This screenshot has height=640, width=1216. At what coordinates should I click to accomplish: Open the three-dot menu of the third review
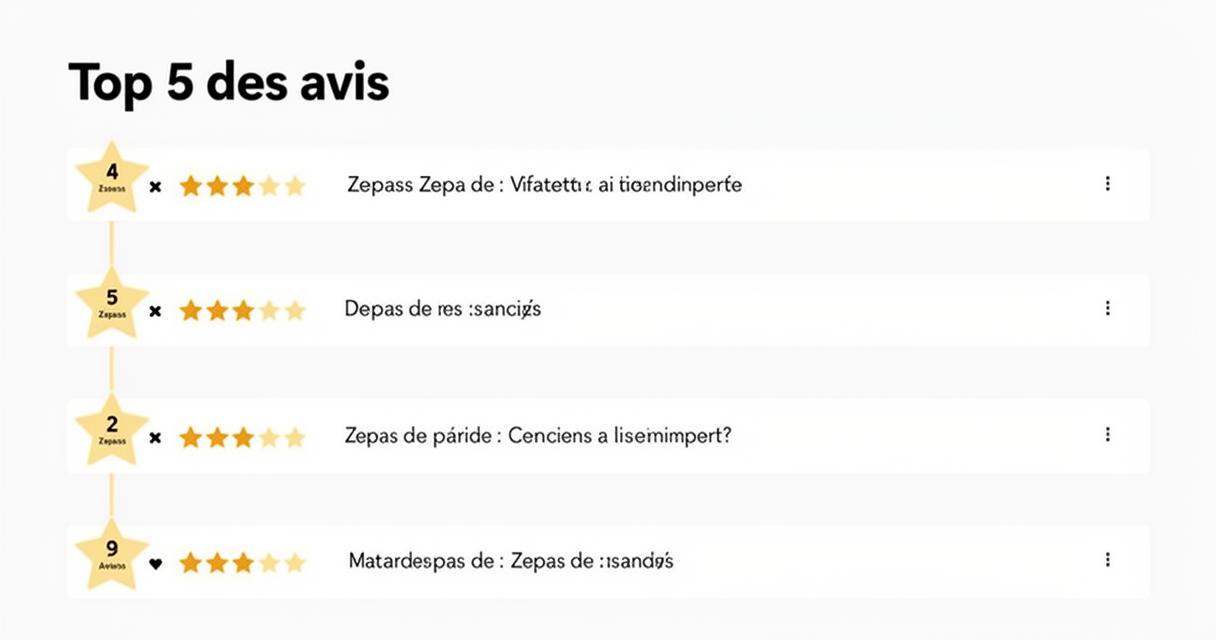(1107, 435)
